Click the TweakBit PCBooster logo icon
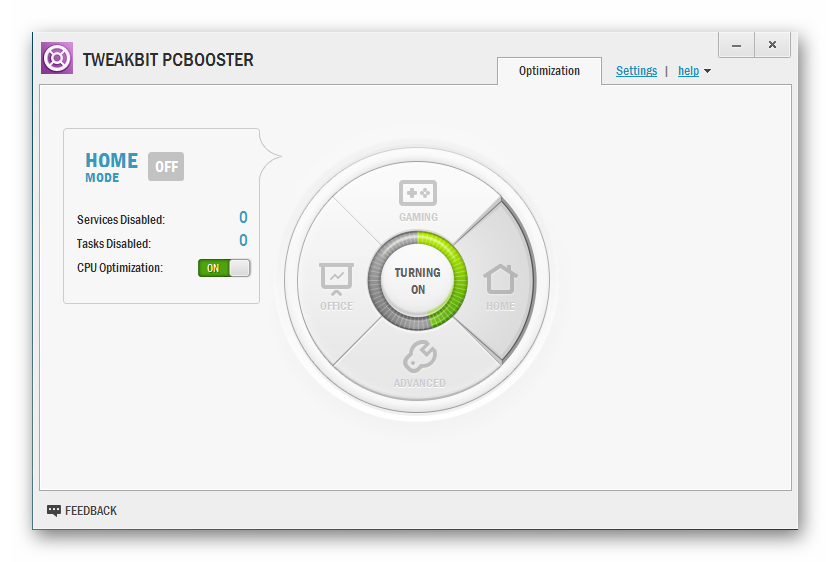This screenshot has width=830, height=562. pos(57,58)
